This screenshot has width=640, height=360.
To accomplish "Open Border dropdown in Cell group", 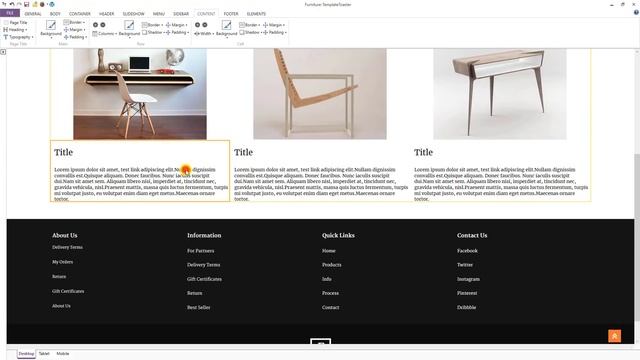I will coord(250,25).
